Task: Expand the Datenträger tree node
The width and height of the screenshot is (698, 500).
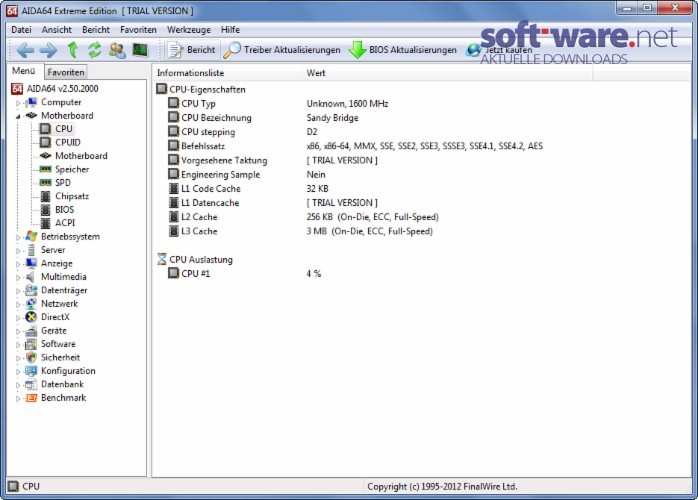Action: [18, 291]
